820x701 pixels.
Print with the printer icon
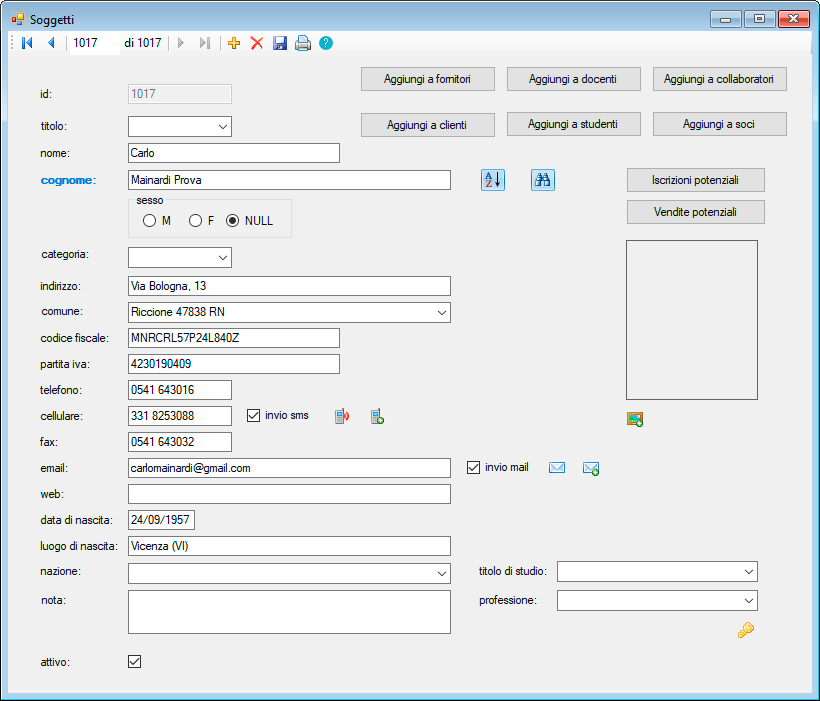click(x=303, y=43)
